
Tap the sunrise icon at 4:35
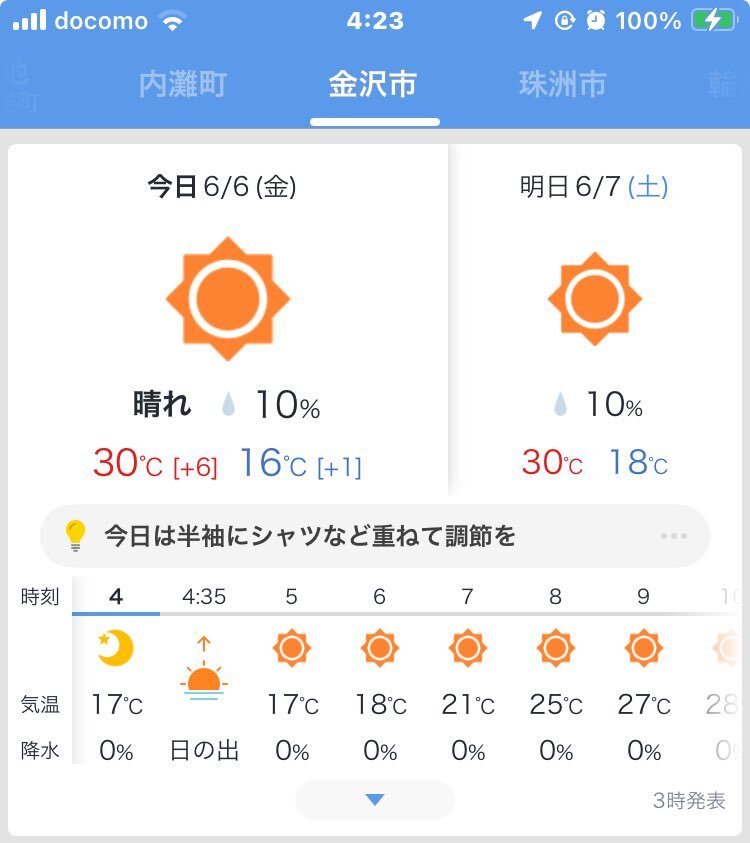pyautogui.click(x=204, y=668)
